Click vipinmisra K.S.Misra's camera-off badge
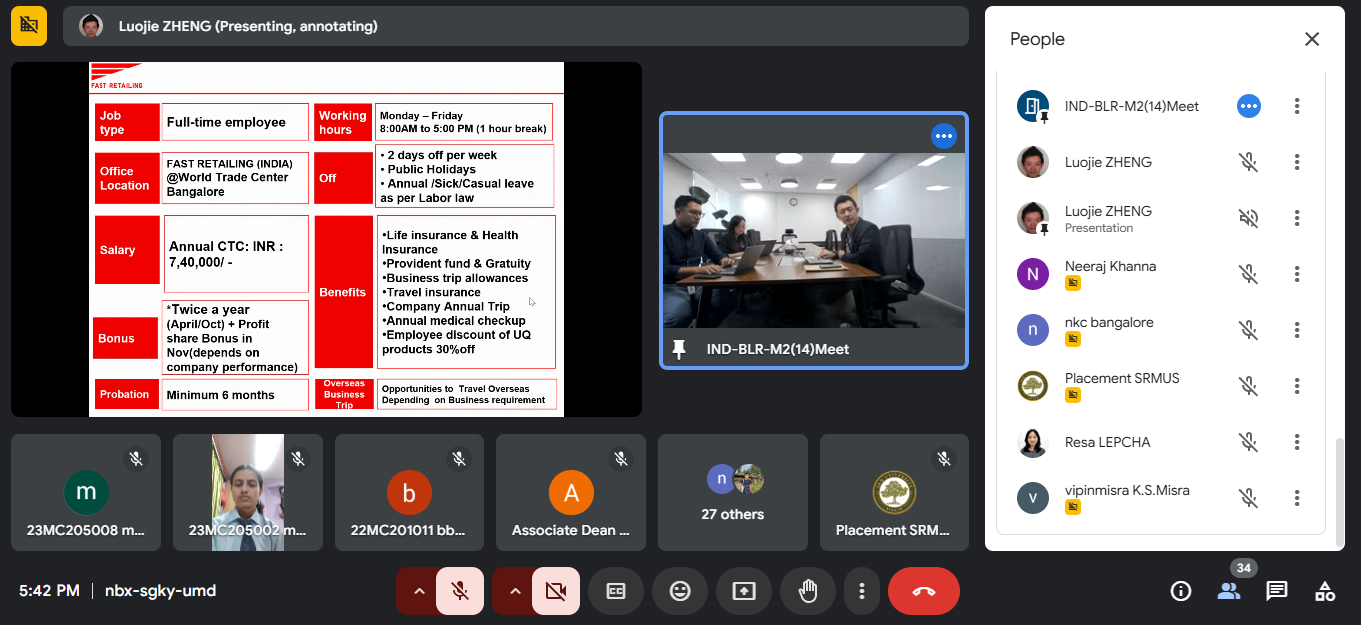This screenshot has height=625, width=1361. [x=1073, y=507]
